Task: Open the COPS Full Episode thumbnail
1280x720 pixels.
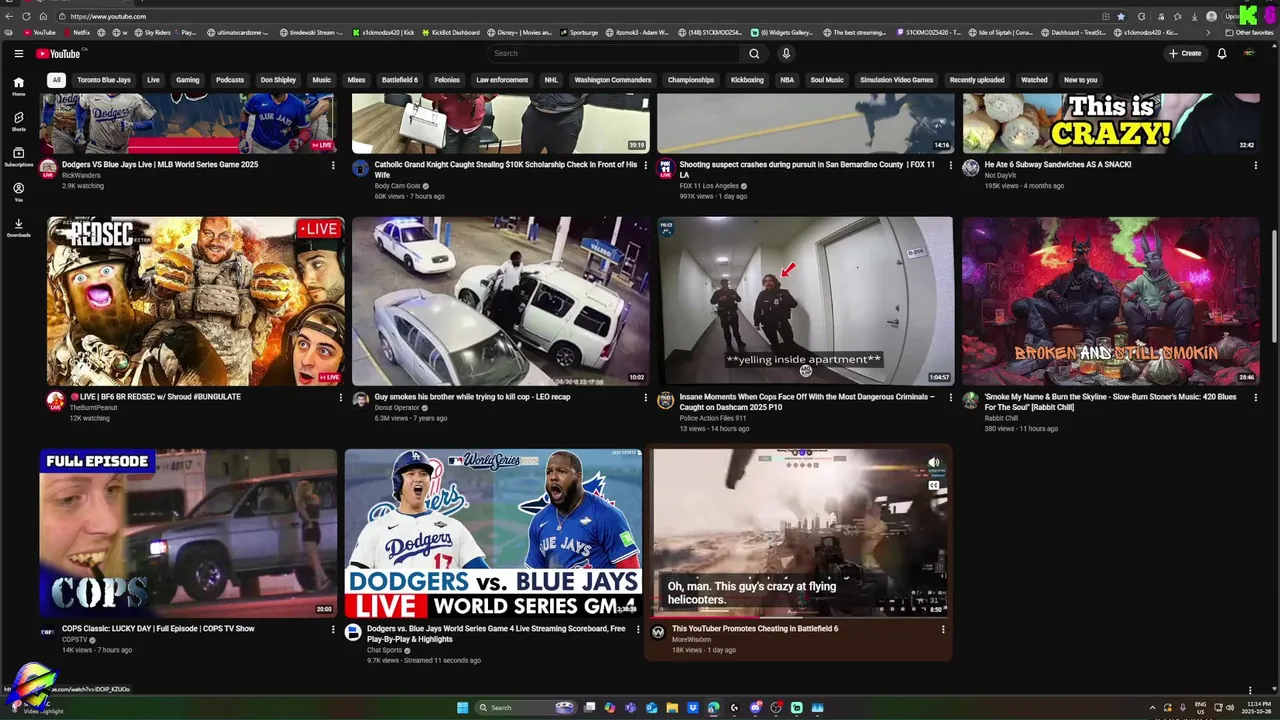Action: 188,533
